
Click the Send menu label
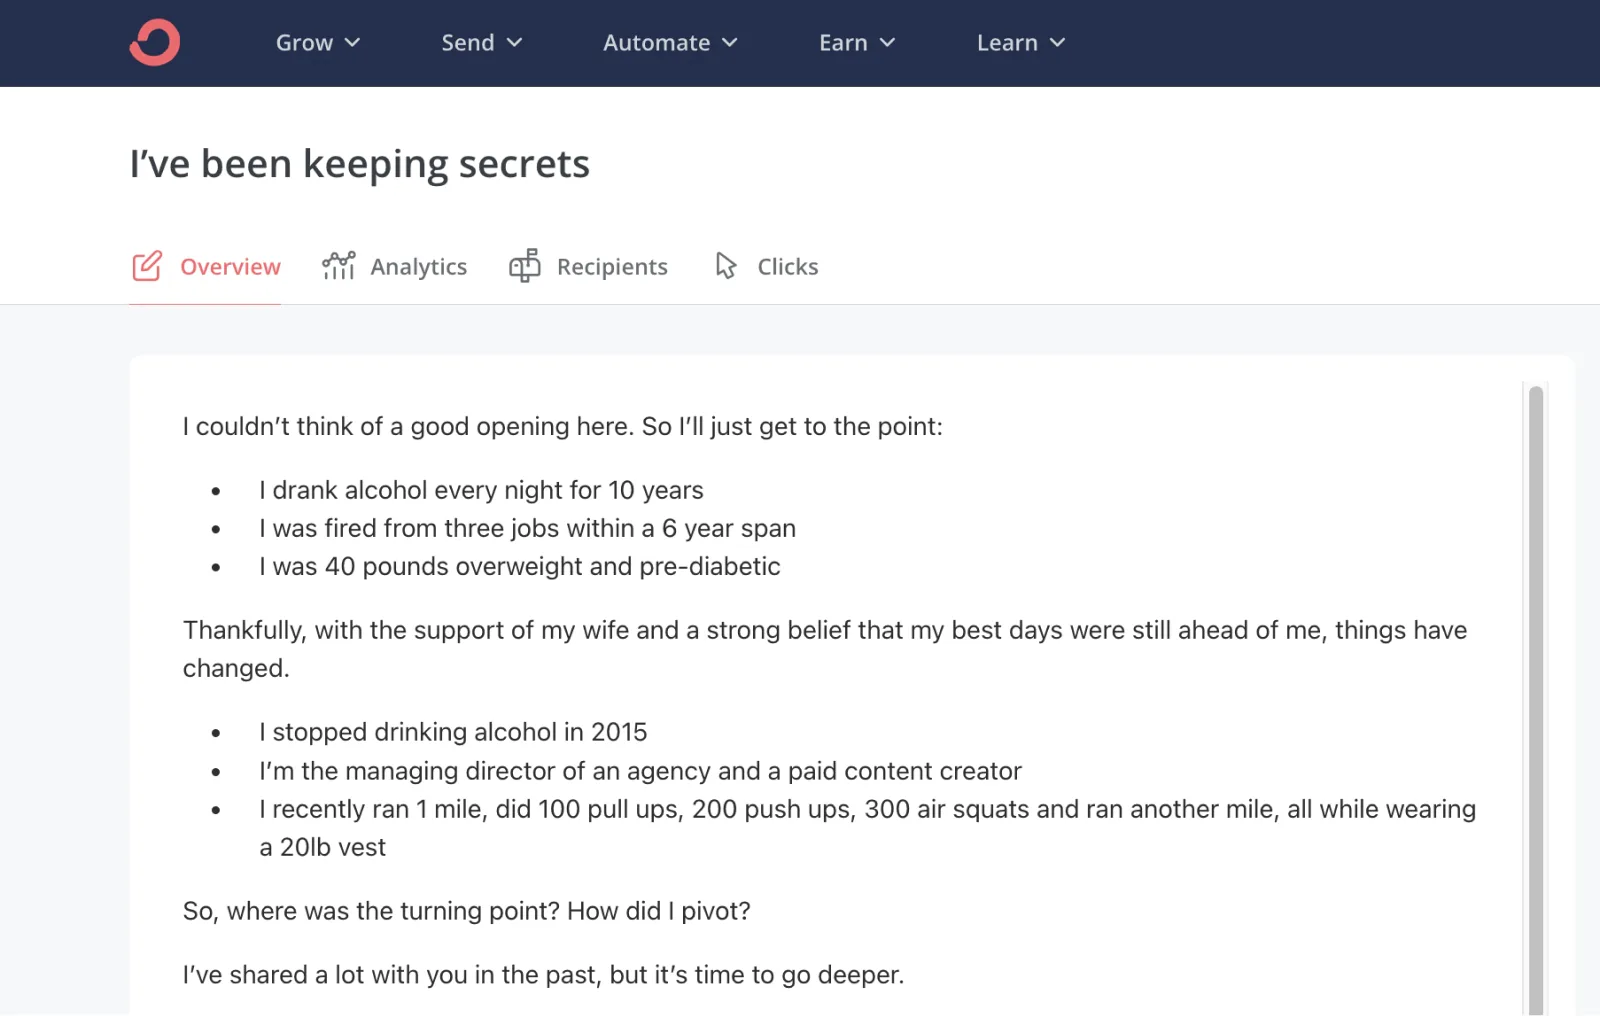tap(468, 43)
